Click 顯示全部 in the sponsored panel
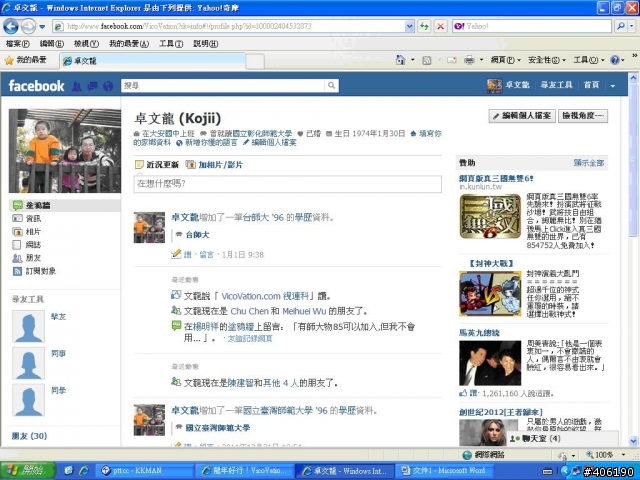The width and height of the screenshot is (640, 480). (x=589, y=162)
